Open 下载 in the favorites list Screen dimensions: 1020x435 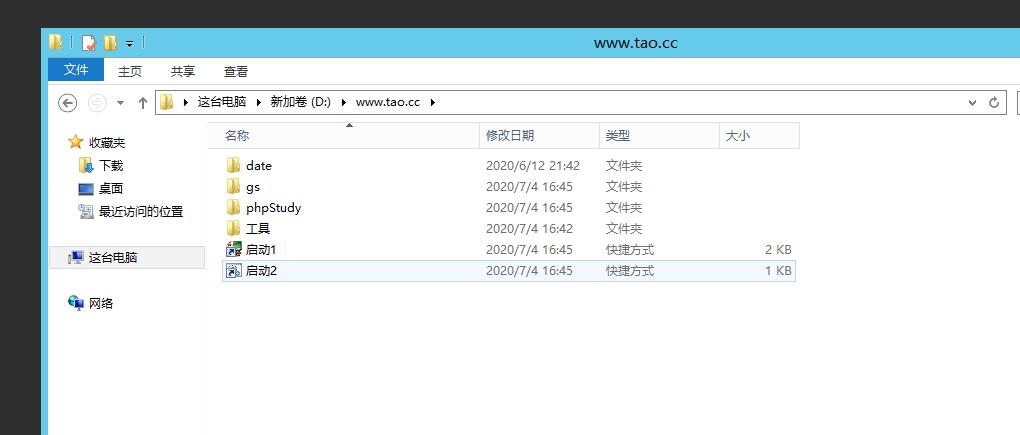click(x=110, y=166)
